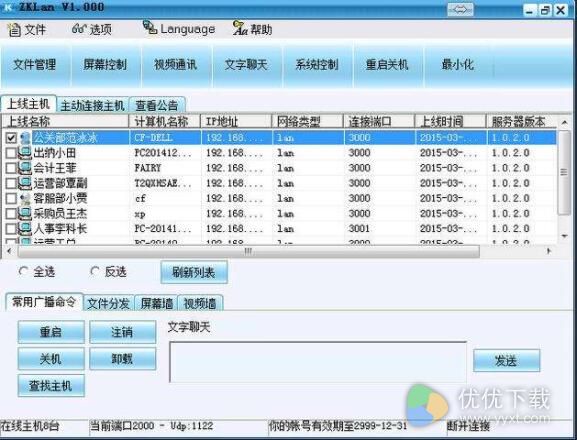Check the 会计王菲 host checkbox

click(x=11, y=168)
